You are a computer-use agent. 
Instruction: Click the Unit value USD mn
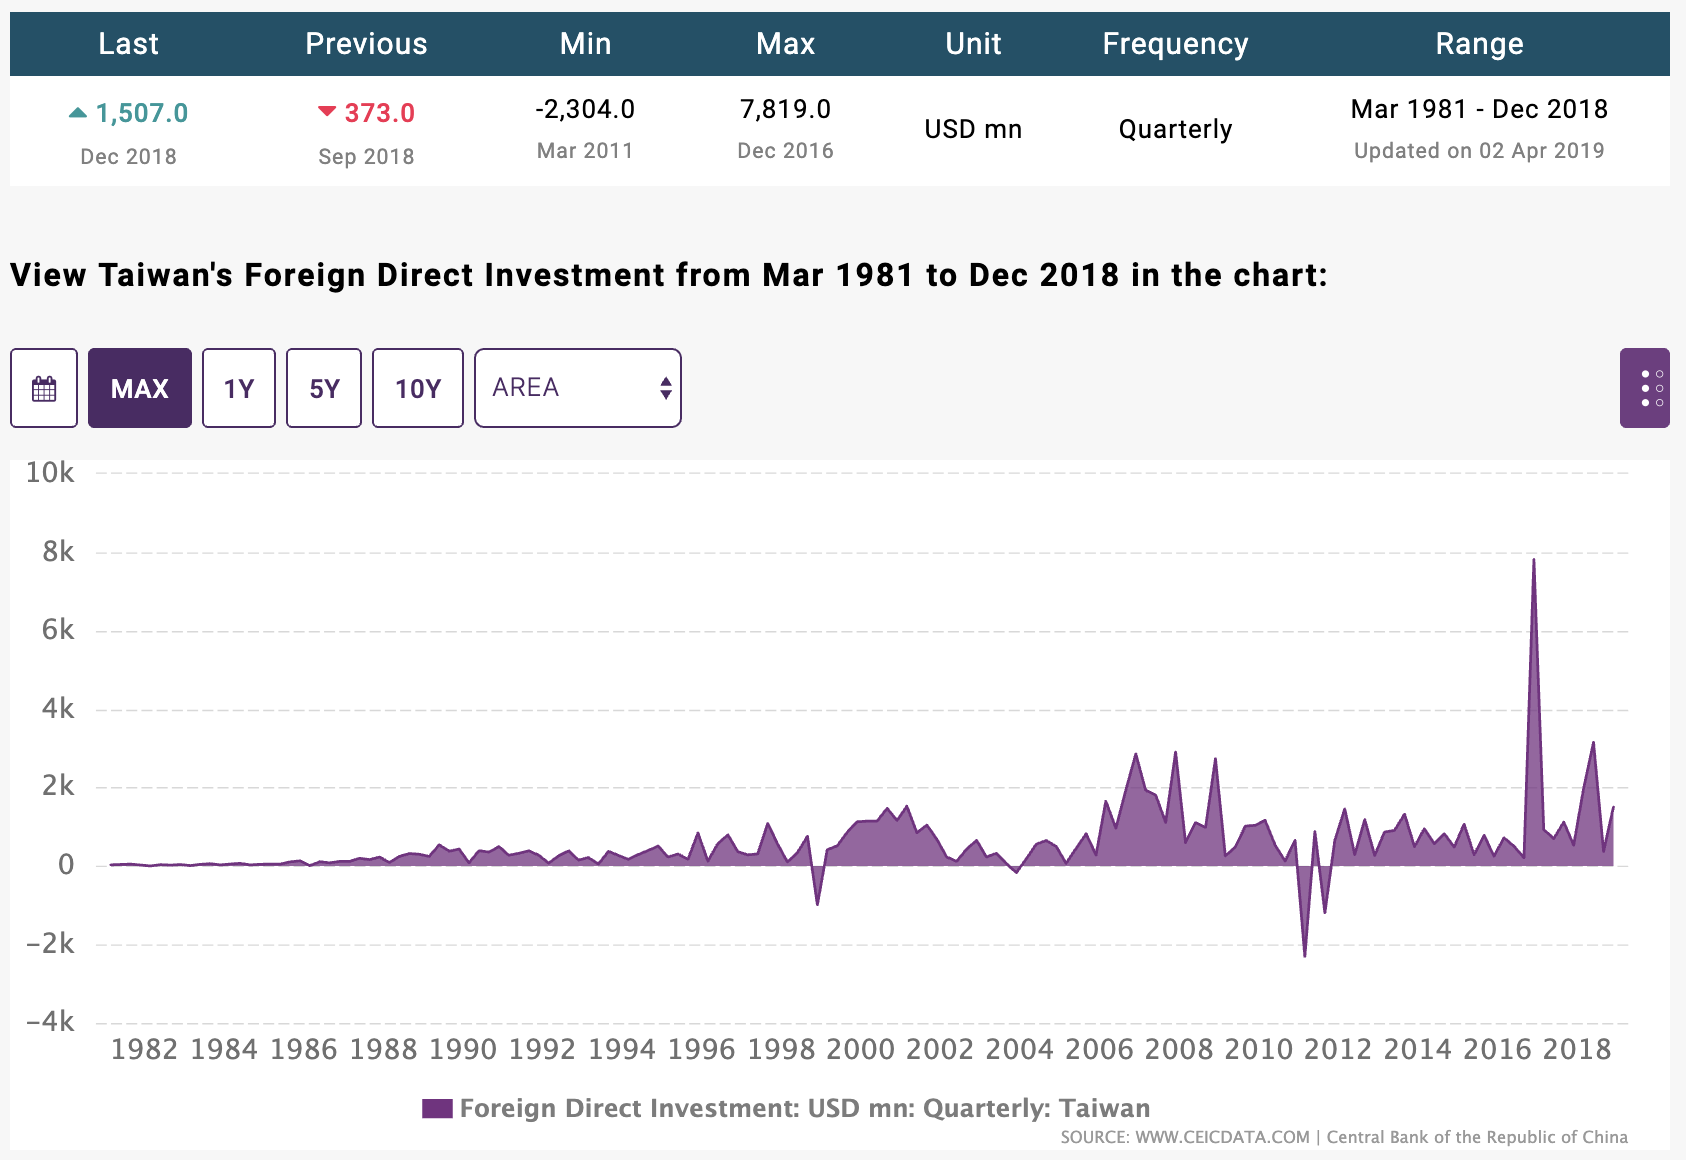click(x=973, y=129)
